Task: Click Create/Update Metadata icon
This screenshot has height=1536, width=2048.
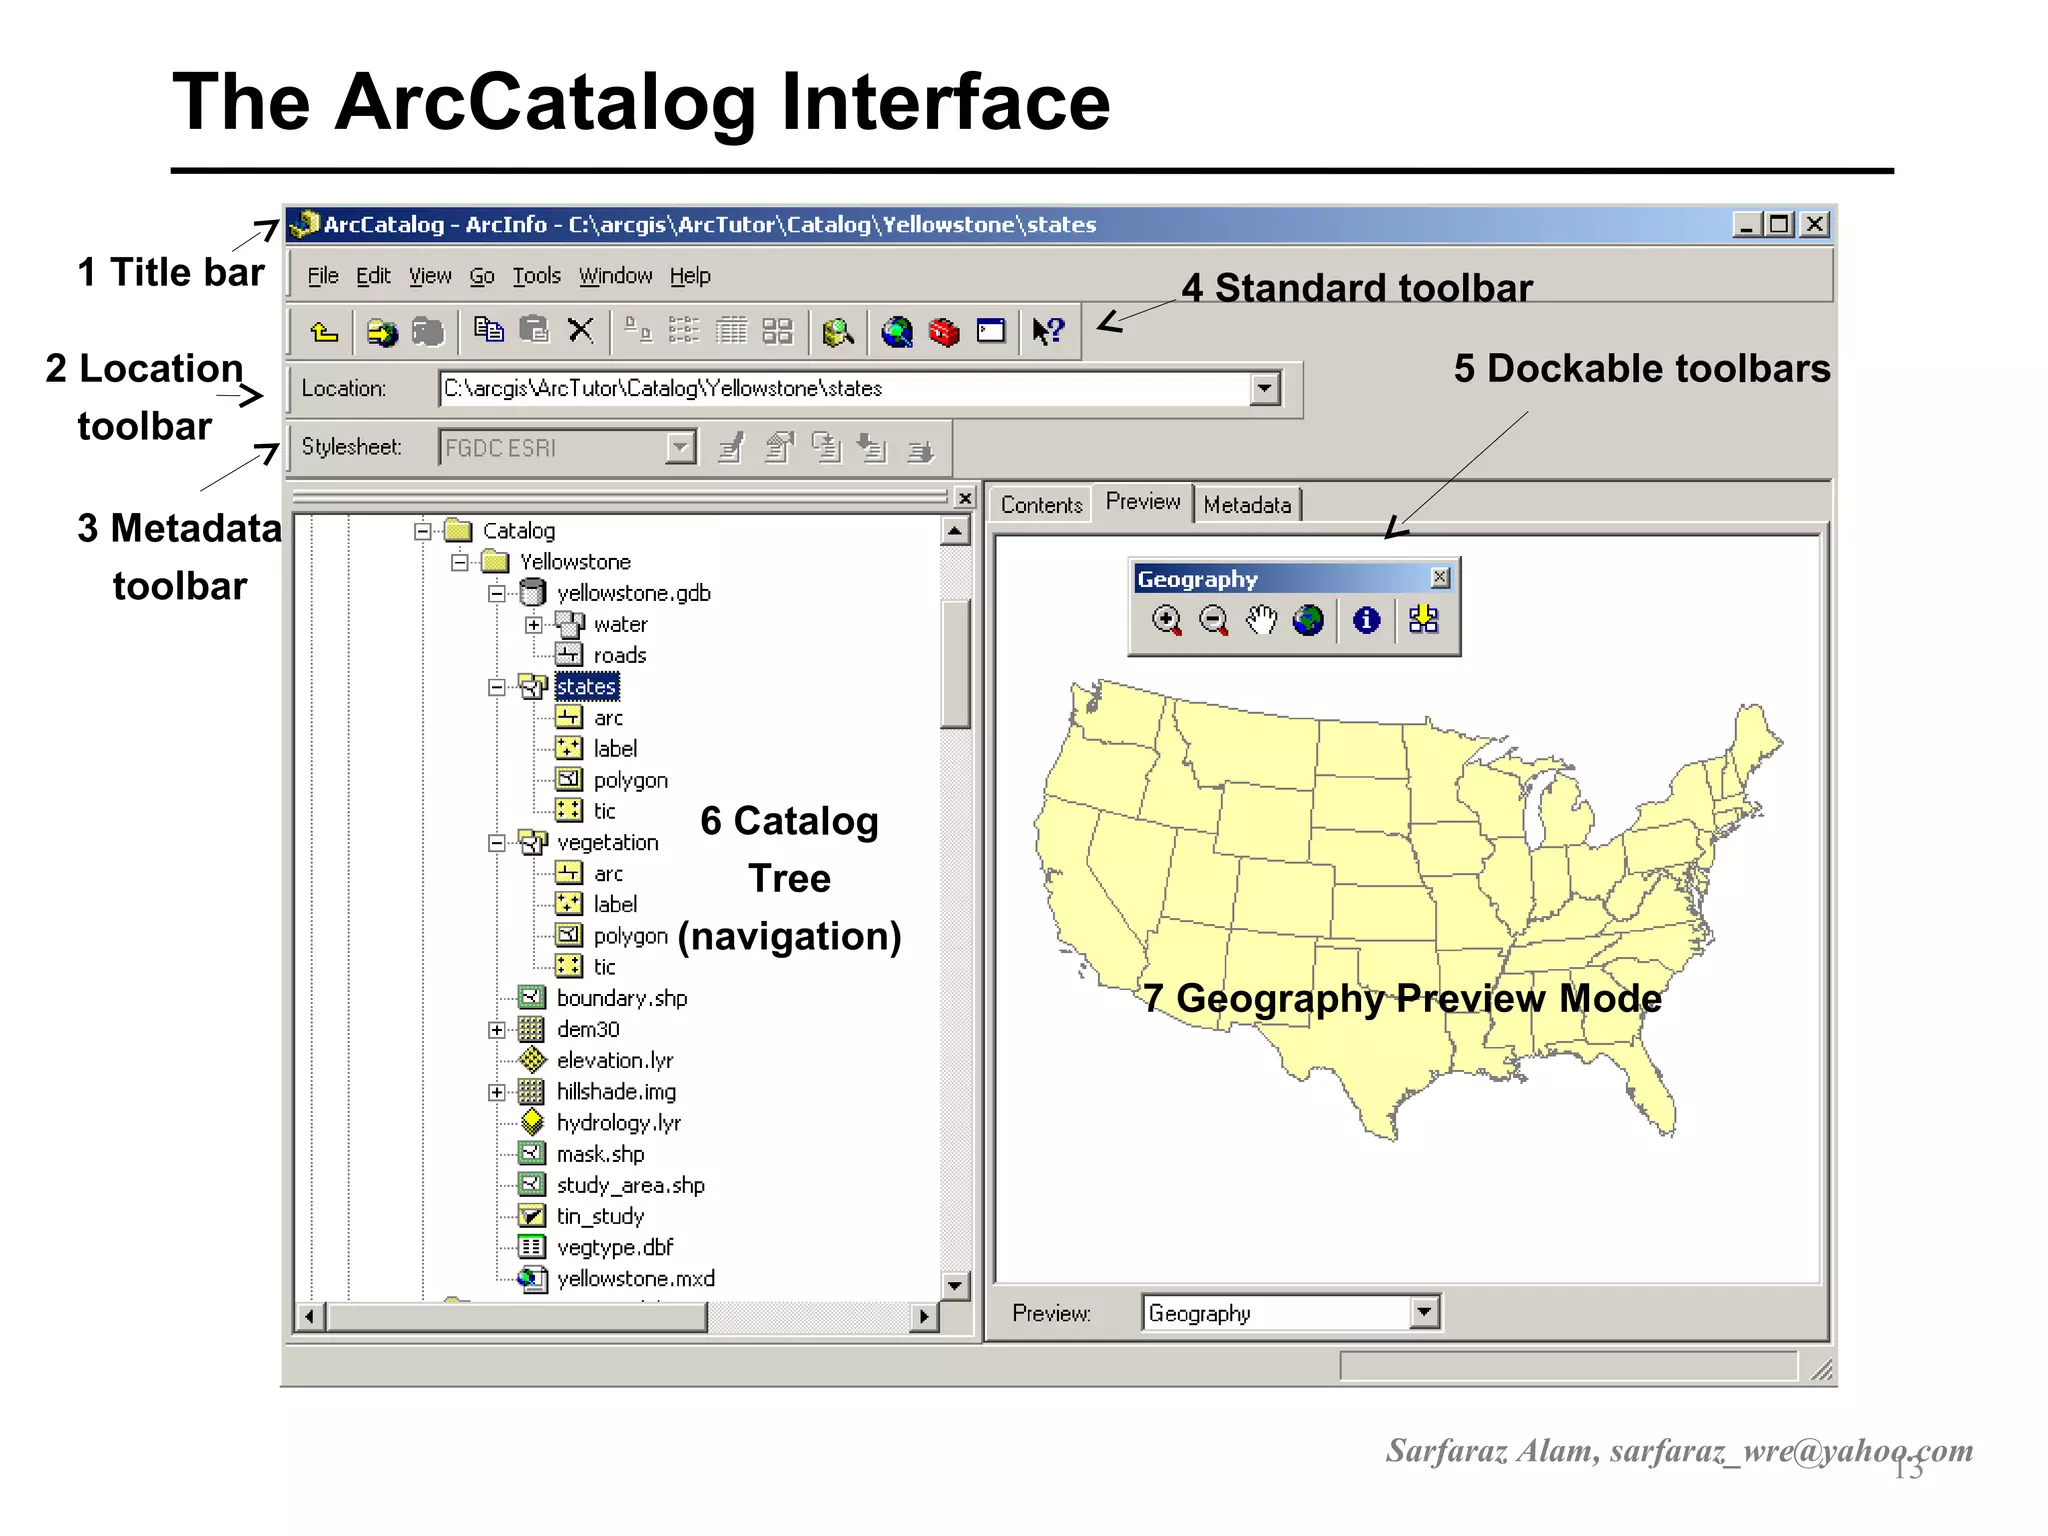Action: [826, 448]
